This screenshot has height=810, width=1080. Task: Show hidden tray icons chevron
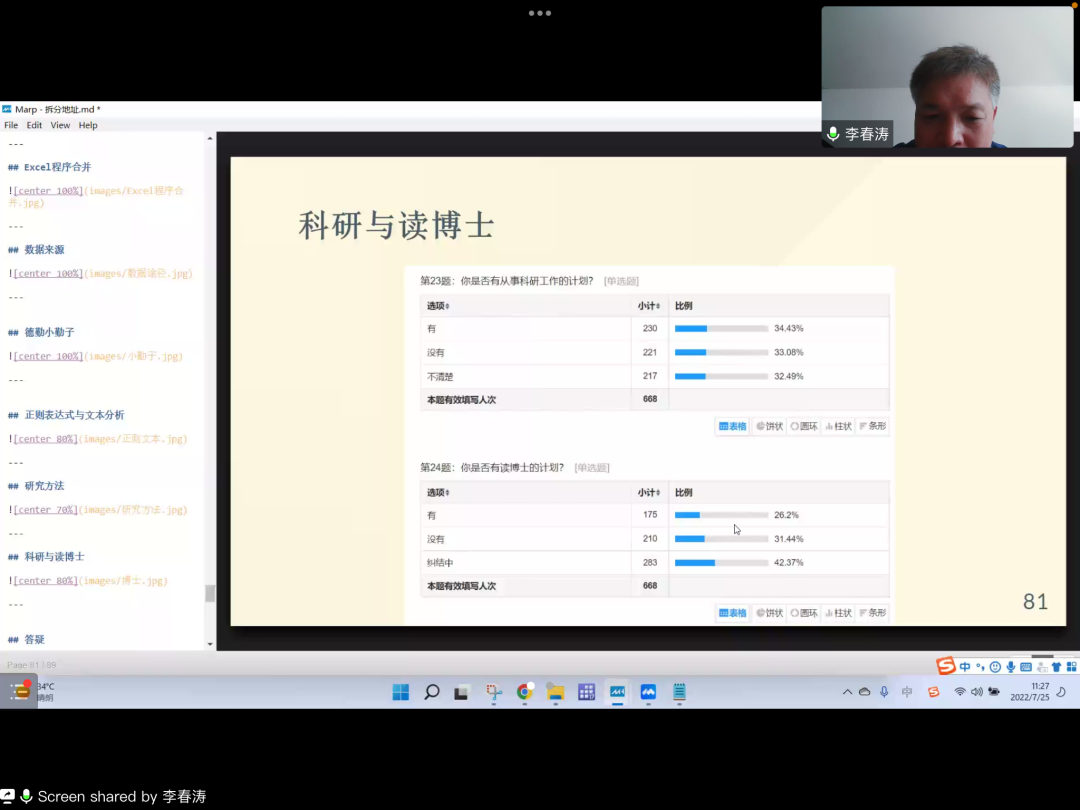(x=847, y=692)
